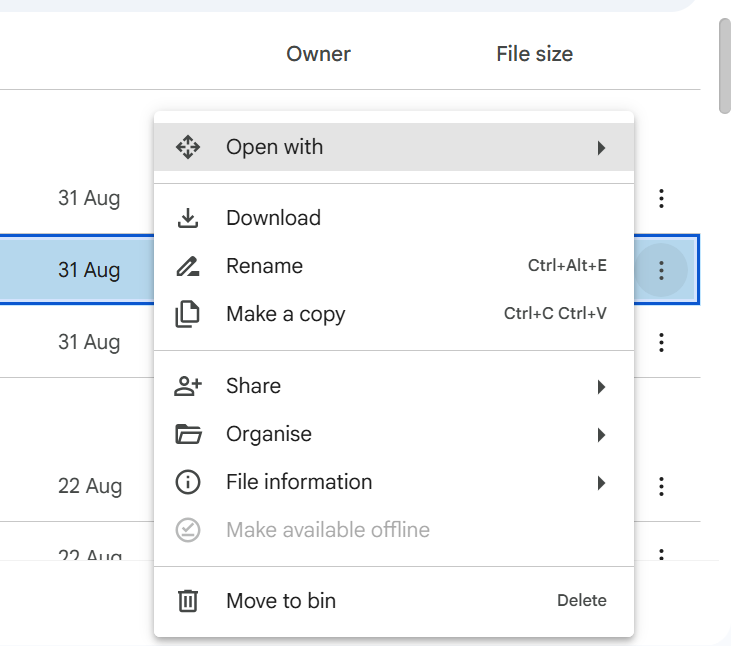Screen dimensions: 731x646
Task: Click the File information circle icon
Action: 187,482
